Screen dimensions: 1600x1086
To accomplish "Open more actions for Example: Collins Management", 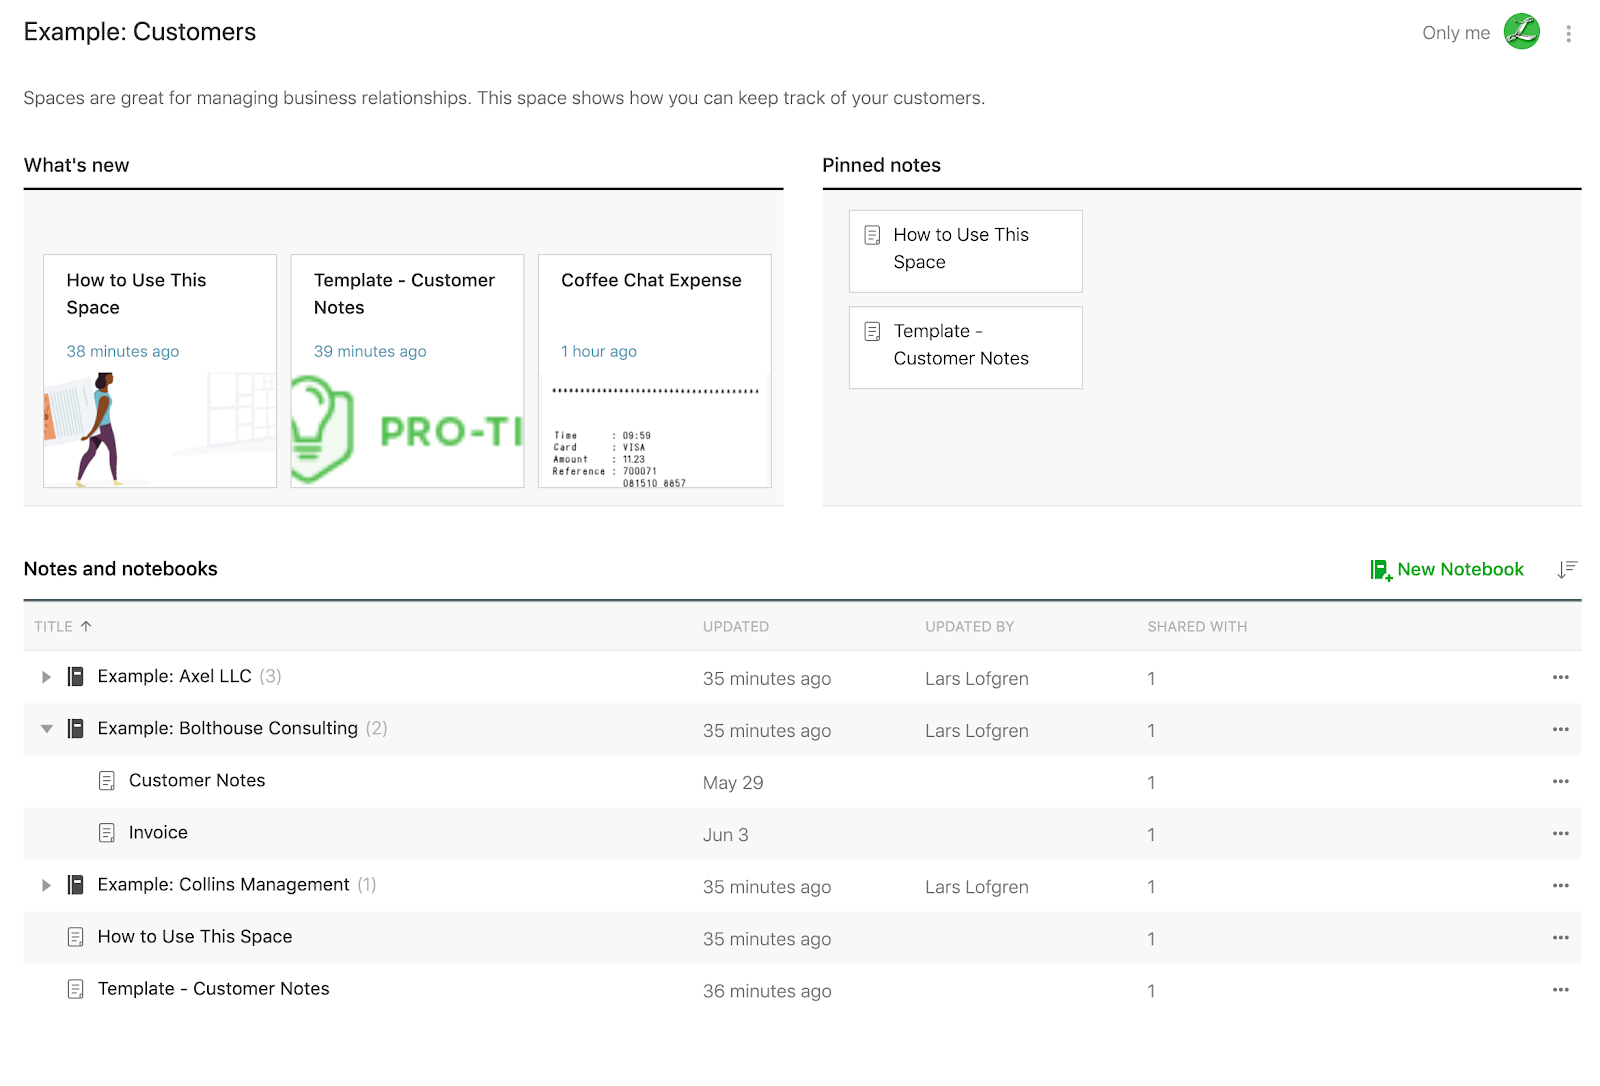I will (x=1560, y=885).
